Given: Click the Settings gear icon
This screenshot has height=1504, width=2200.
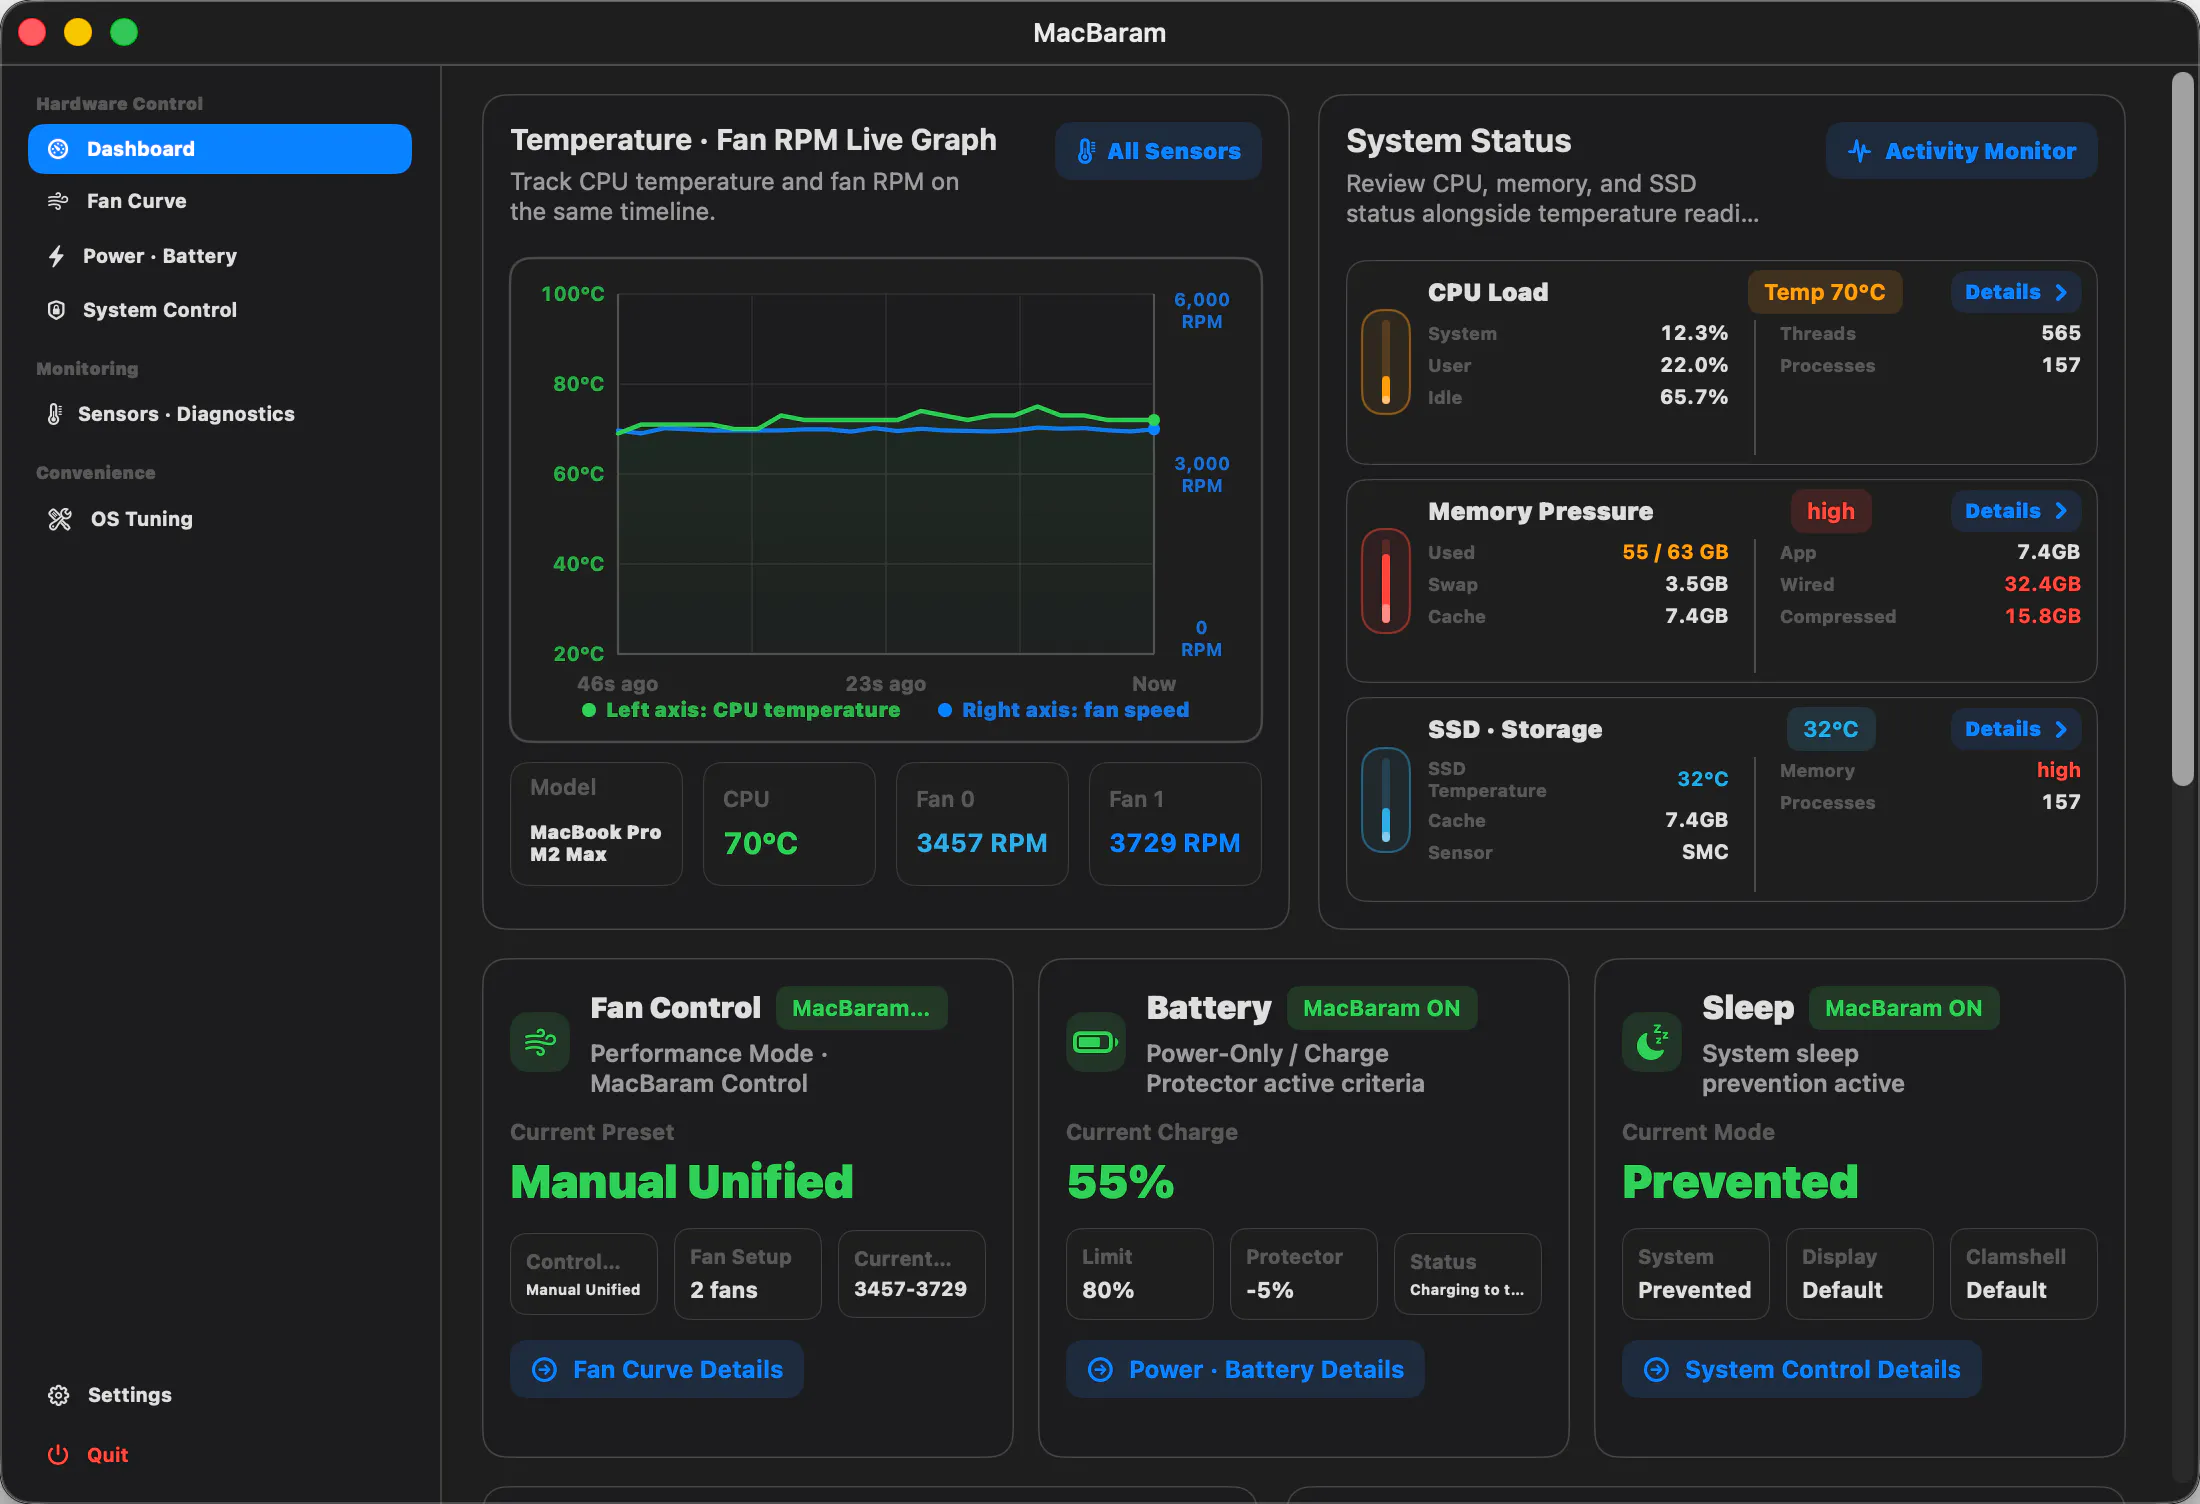Looking at the screenshot, I should [59, 1395].
